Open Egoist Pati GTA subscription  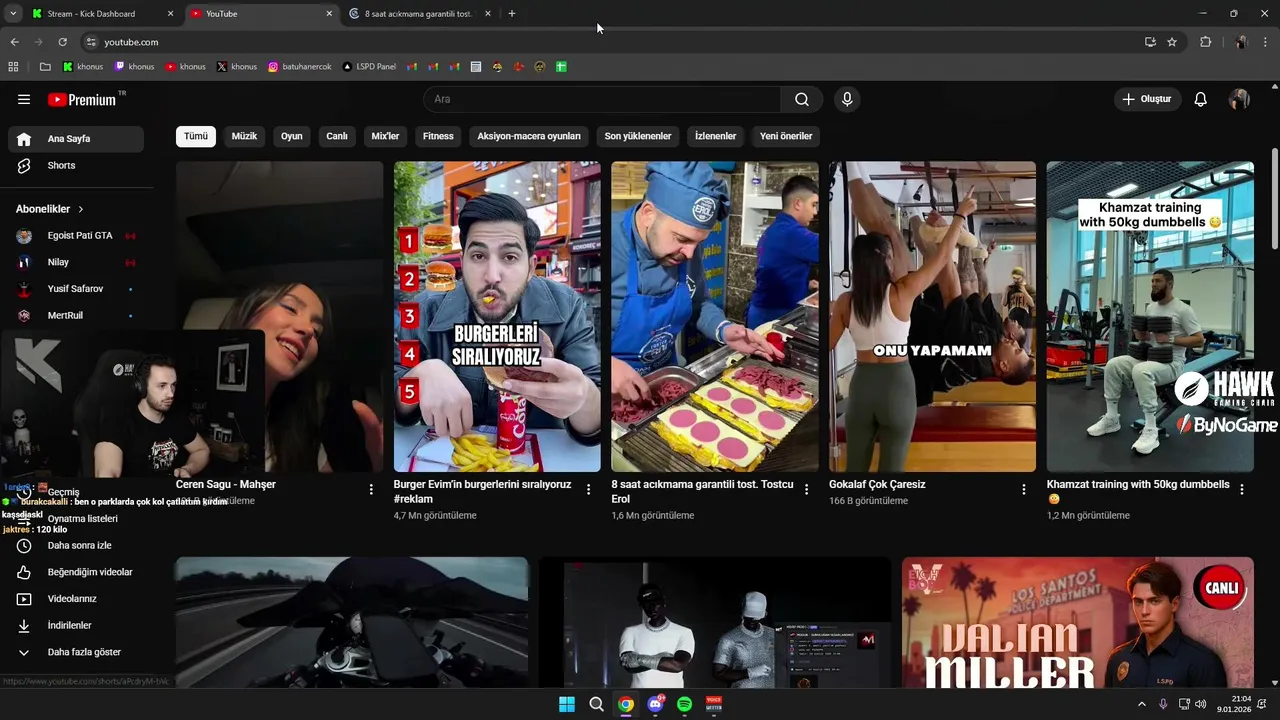pyautogui.click(x=76, y=236)
